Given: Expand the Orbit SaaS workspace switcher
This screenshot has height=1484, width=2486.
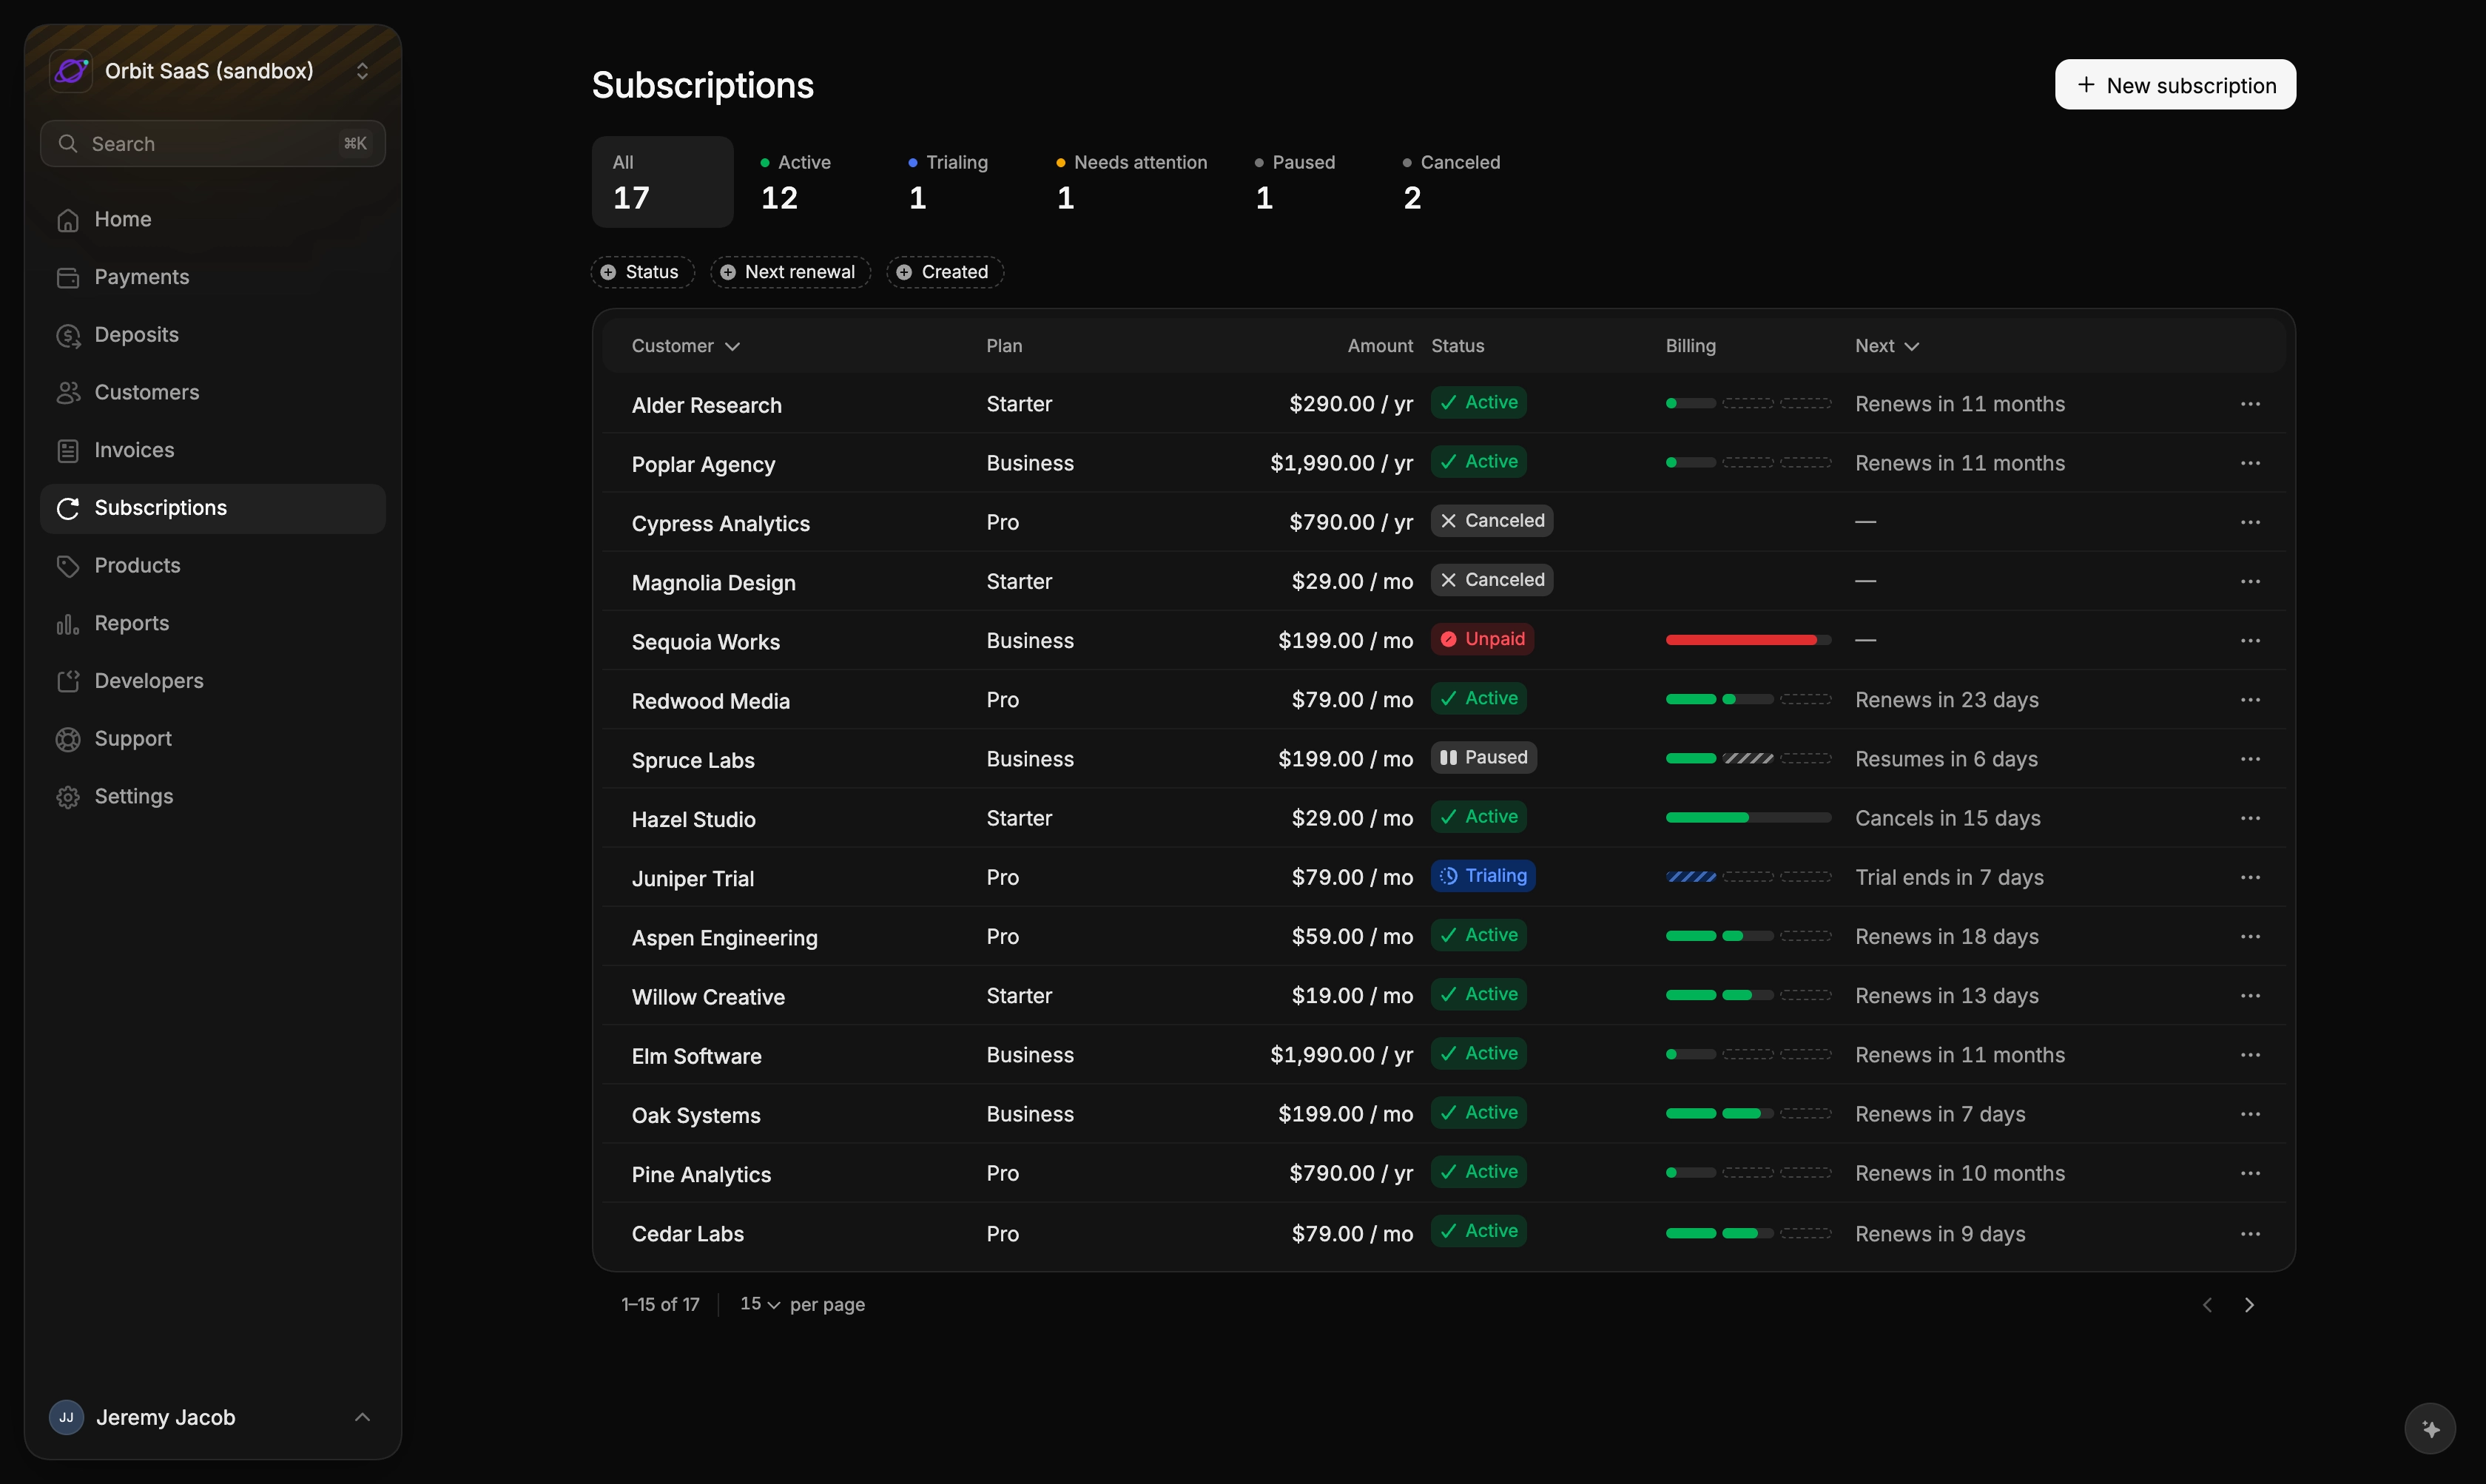Looking at the screenshot, I should (x=363, y=71).
